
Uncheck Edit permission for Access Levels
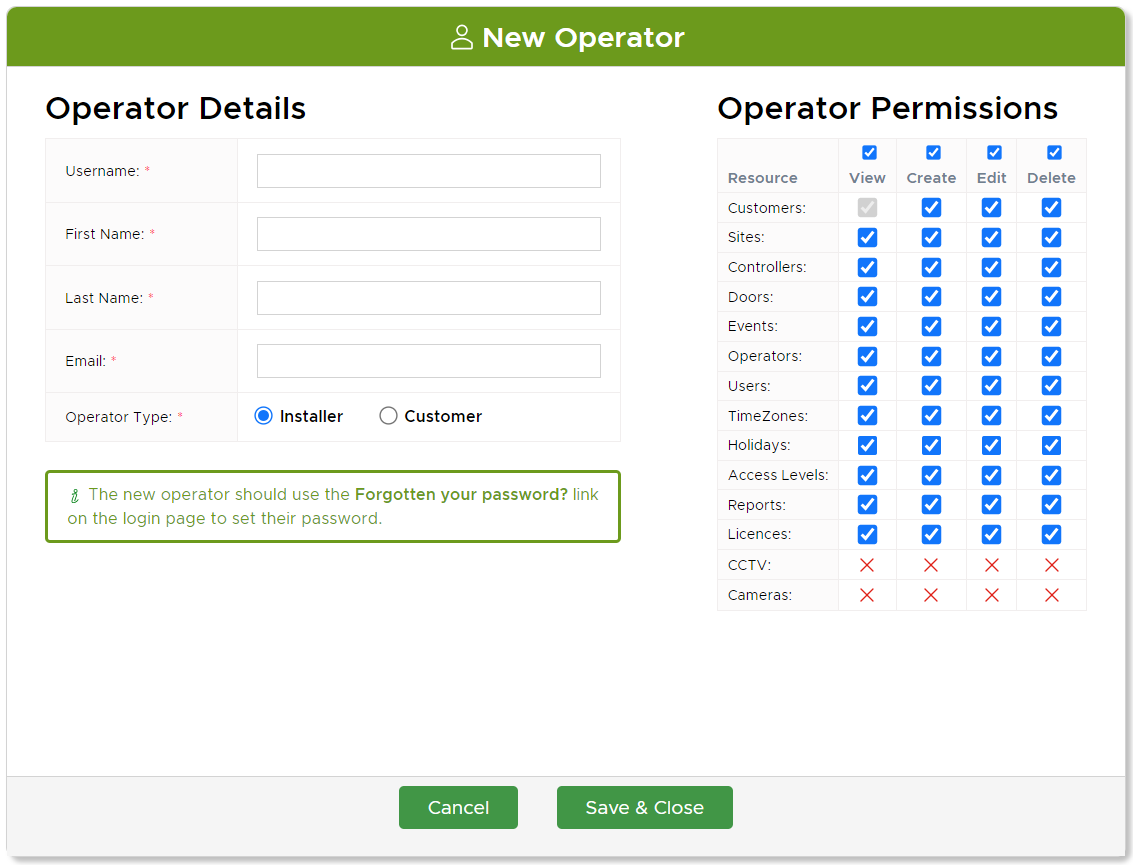point(991,475)
